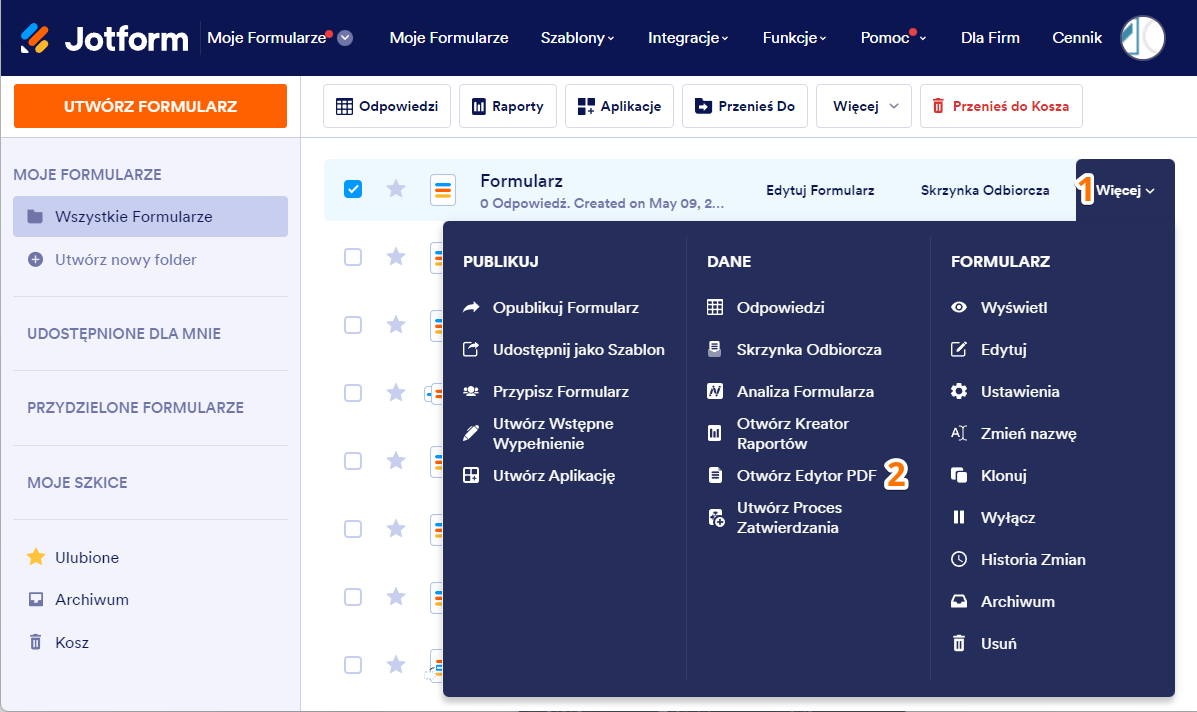Image resolution: width=1197 pixels, height=712 pixels.
Task: Collapse the row Więcej menu
Action: 1125,190
